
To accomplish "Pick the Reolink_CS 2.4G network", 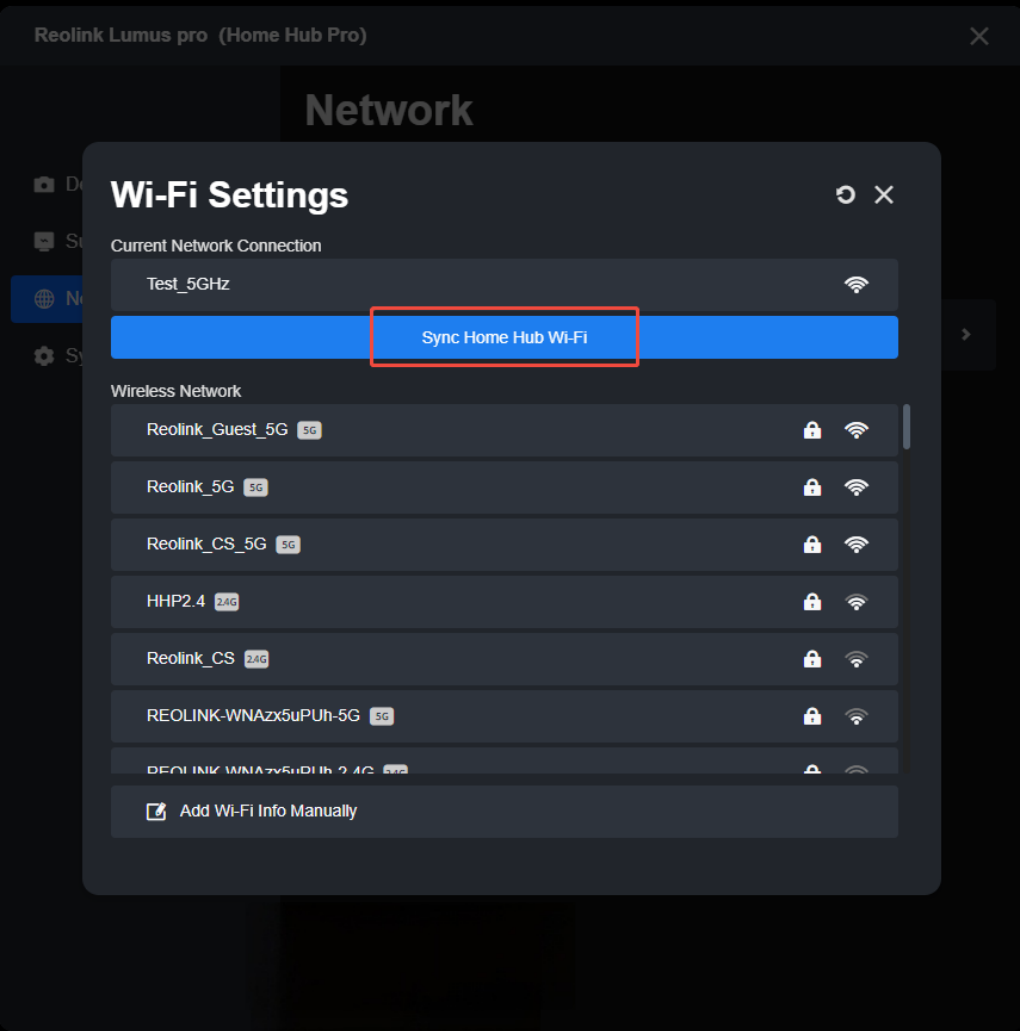I will [x=504, y=659].
